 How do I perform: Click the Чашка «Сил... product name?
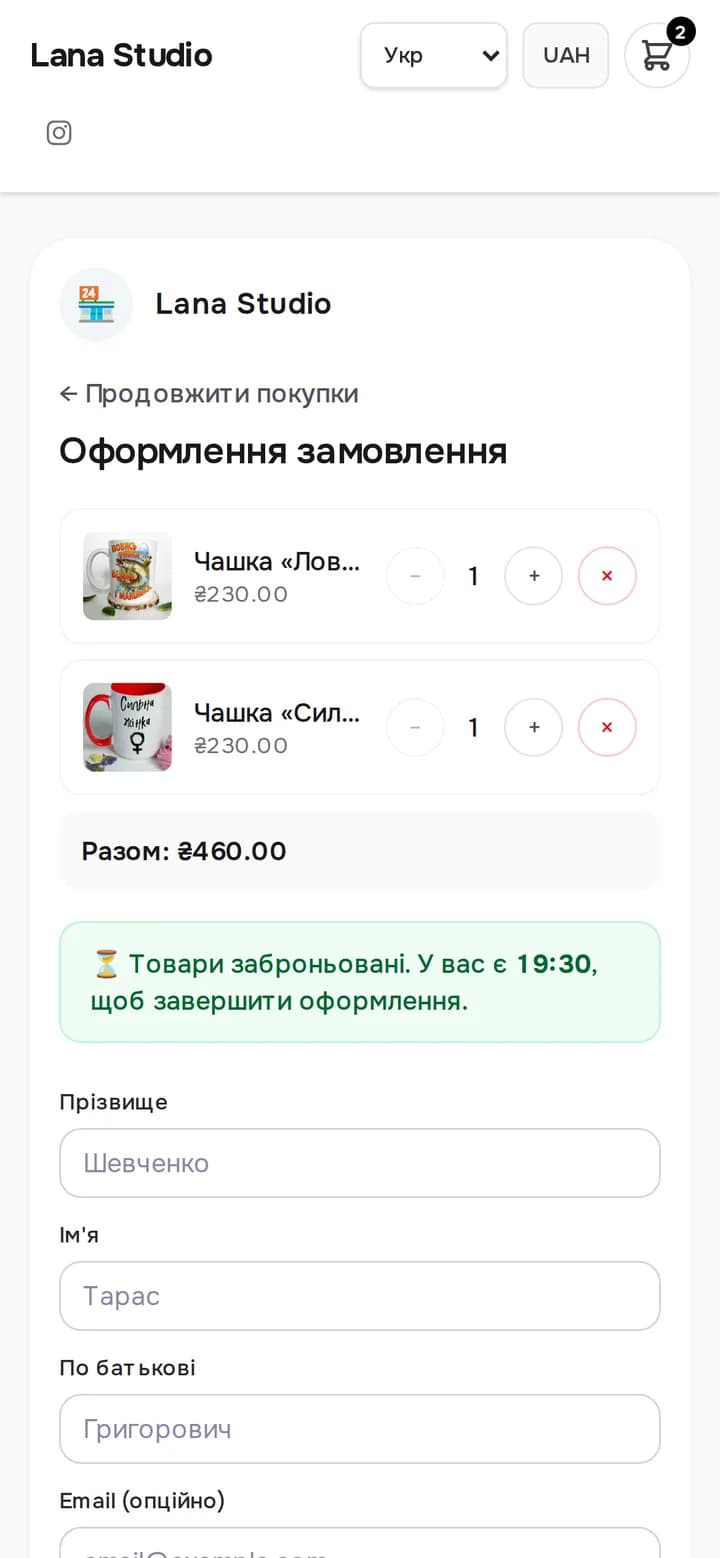click(277, 713)
